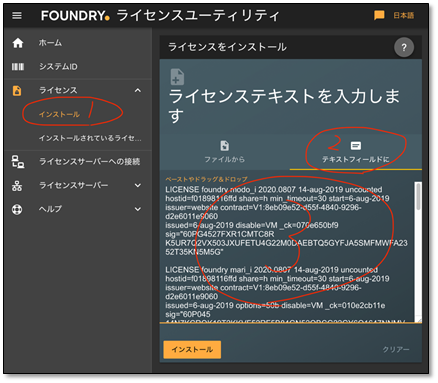Viewport: 438px width, 383px height.
Task: Select ライセンス in the sidebar
Action: [x=58, y=90]
